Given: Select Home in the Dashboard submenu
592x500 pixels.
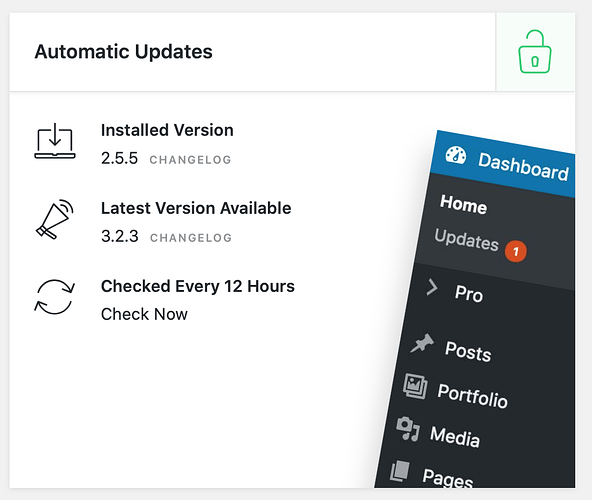Looking at the screenshot, I should point(463,204).
